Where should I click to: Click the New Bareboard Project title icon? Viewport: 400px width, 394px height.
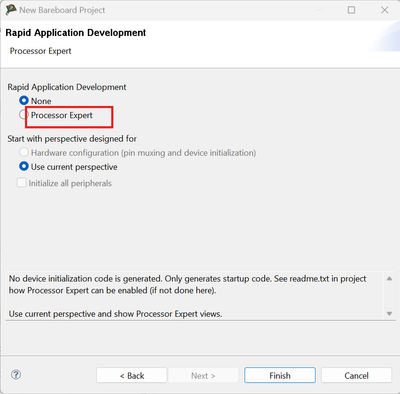click(x=11, y=10)
